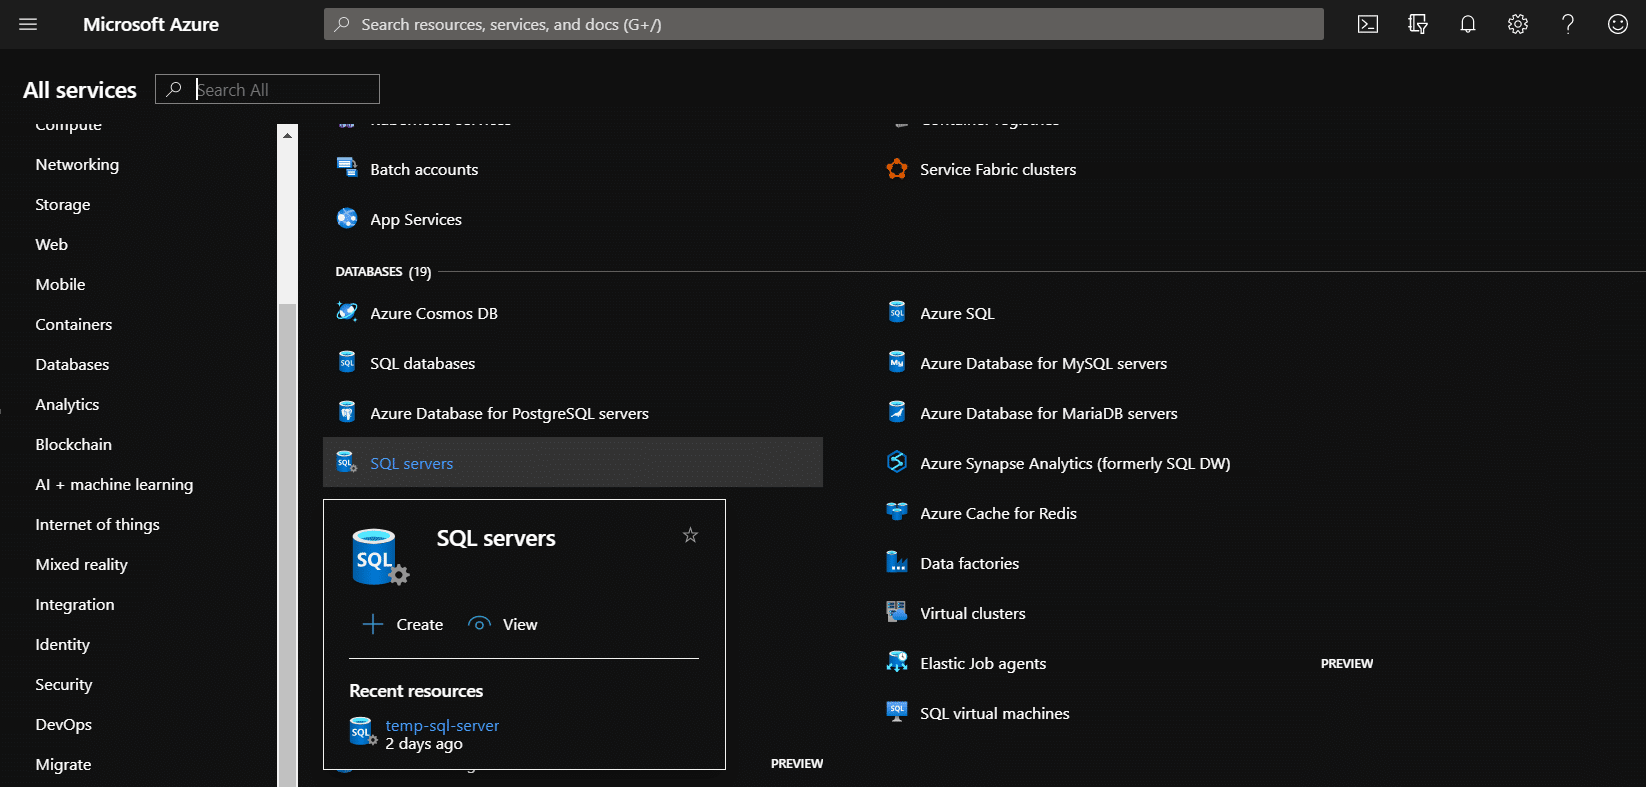The height and width of the screenshot is (787, 1646).
Task: Focus the Search All input field
Action: click(x=267, y=89)
